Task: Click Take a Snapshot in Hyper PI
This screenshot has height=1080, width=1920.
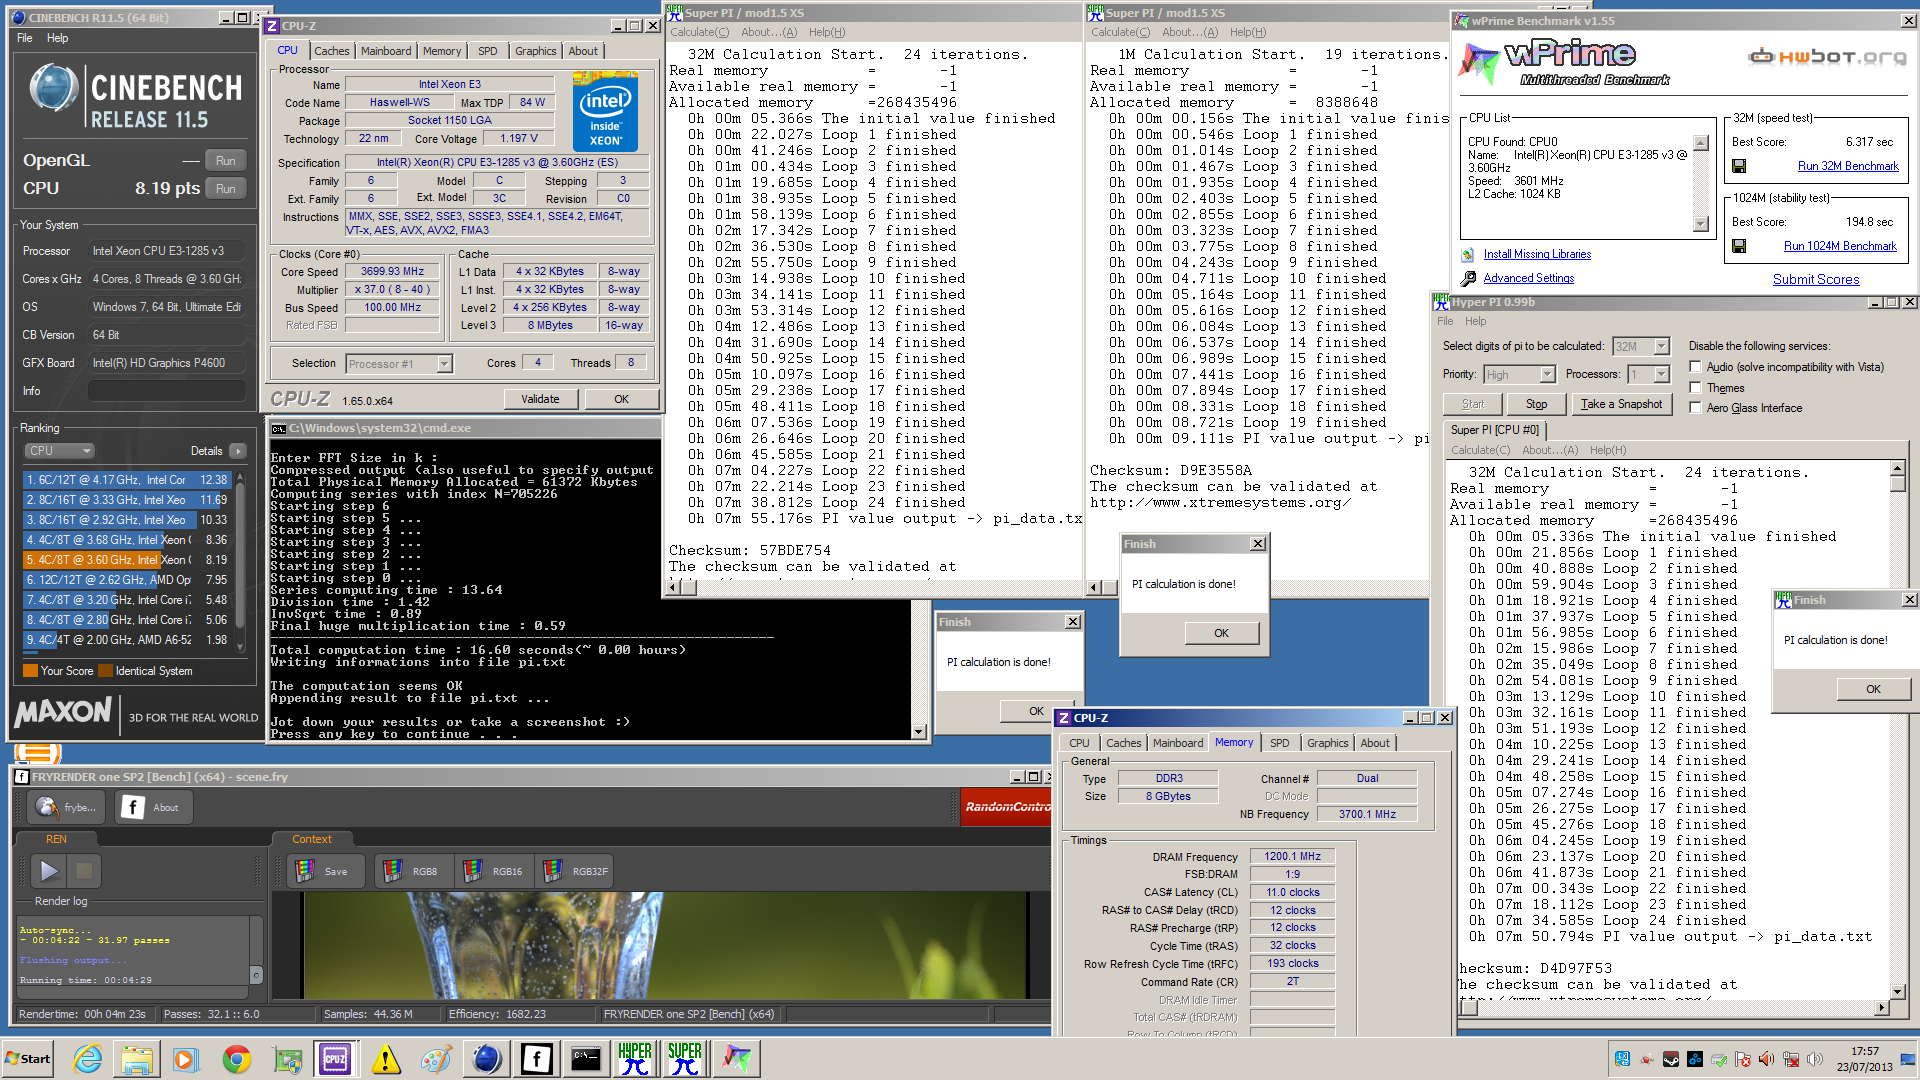Action: (1621, 404)
